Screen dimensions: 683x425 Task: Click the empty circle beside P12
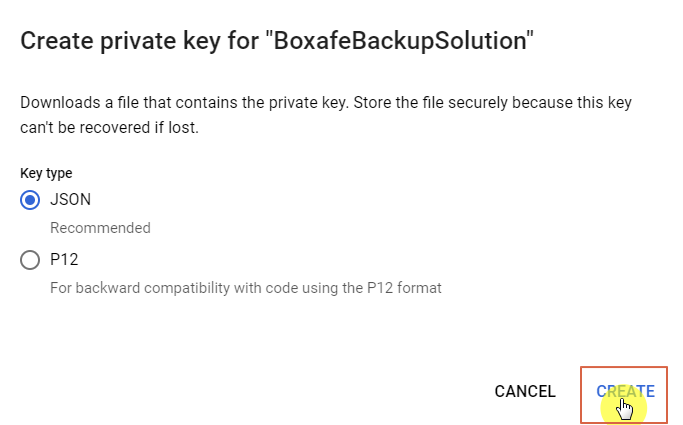point(30,260)
